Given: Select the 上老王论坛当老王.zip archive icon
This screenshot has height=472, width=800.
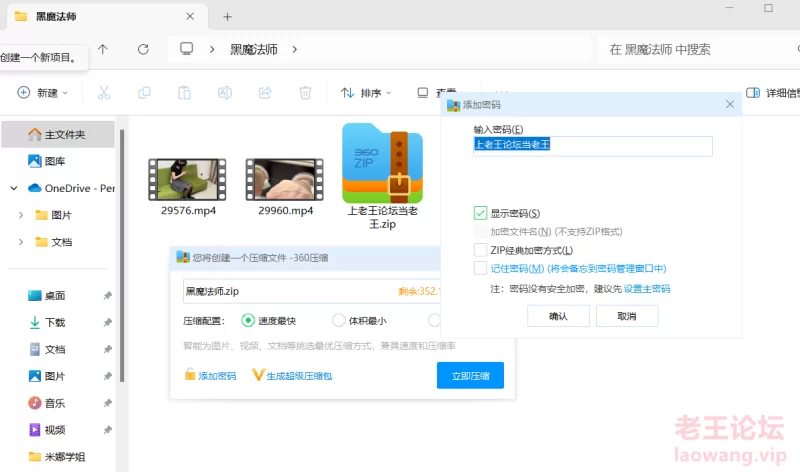Looking at the screenshot, I should pos(383,163).
